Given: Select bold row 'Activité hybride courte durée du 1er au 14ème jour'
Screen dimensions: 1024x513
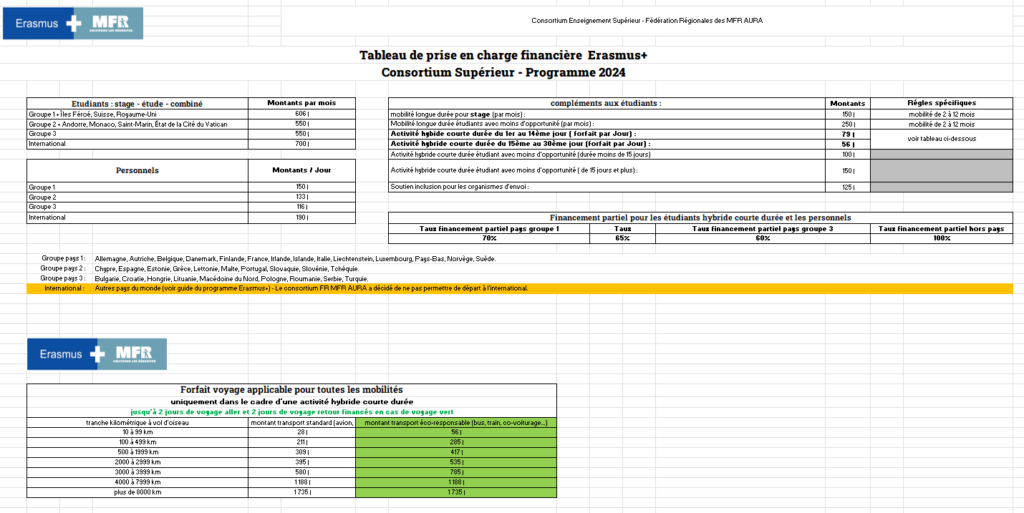Looking at the screenshot, I should click(606, 134).
